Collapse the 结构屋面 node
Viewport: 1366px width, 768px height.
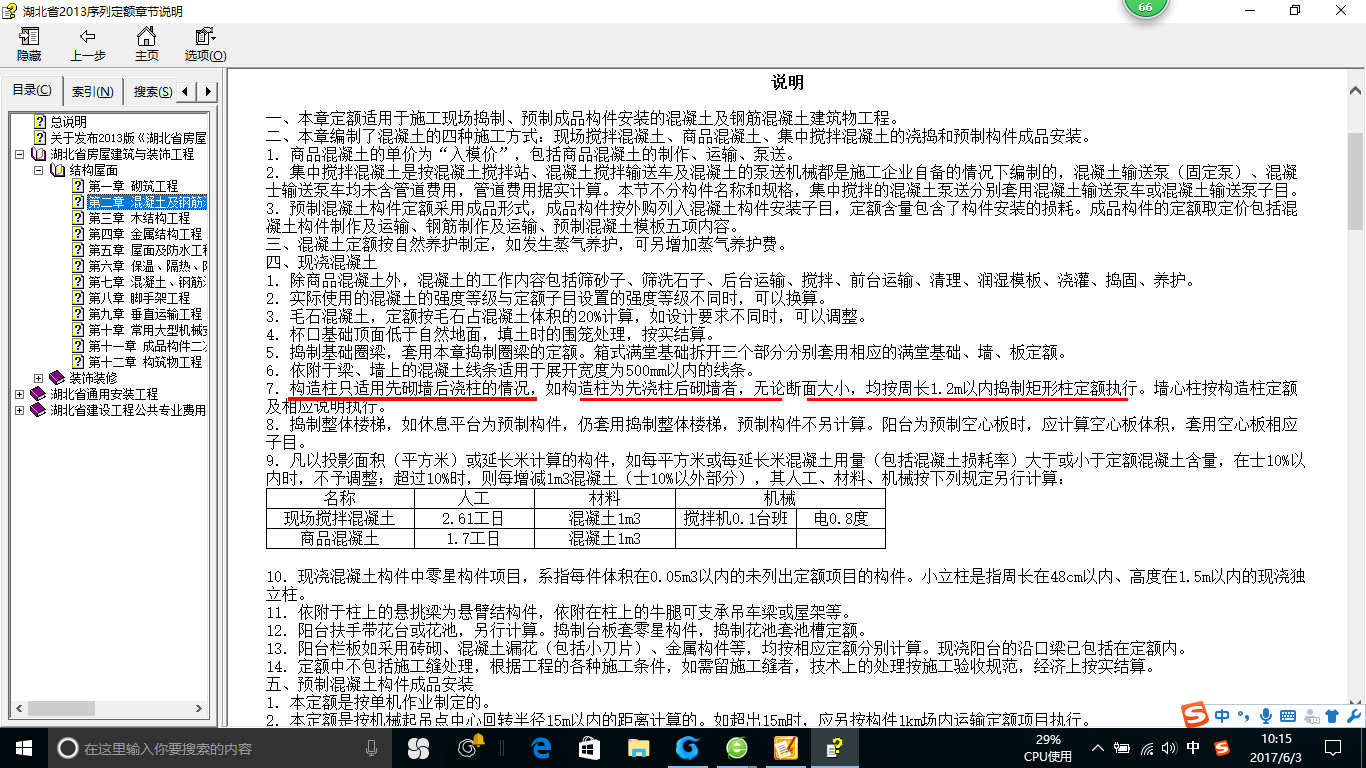coord(38,170)
